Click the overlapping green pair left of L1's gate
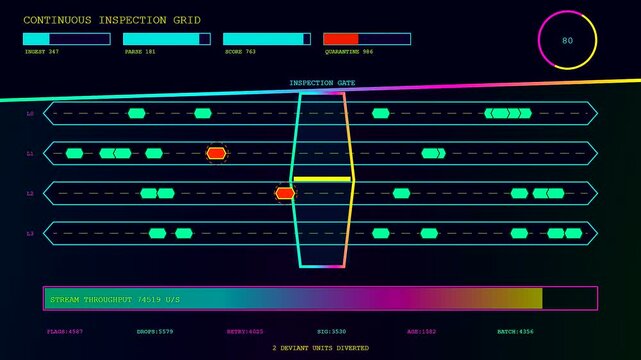This screenshot has width=641, height=360. [116, 154]
